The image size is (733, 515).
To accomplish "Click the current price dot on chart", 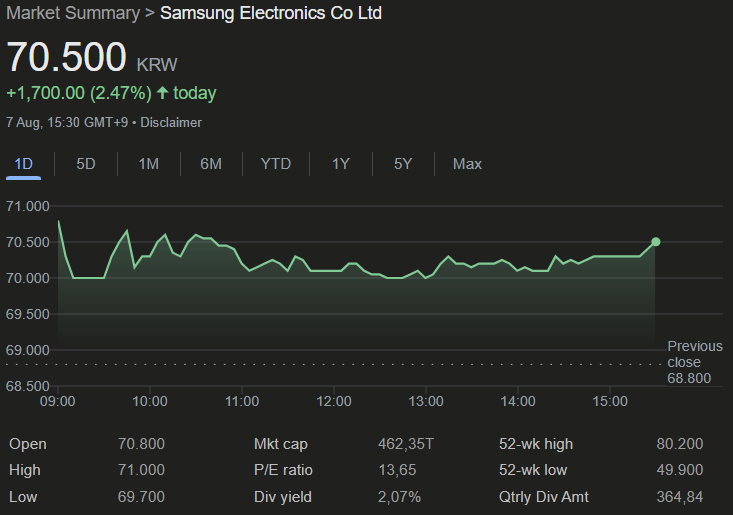I will [655, 242].
